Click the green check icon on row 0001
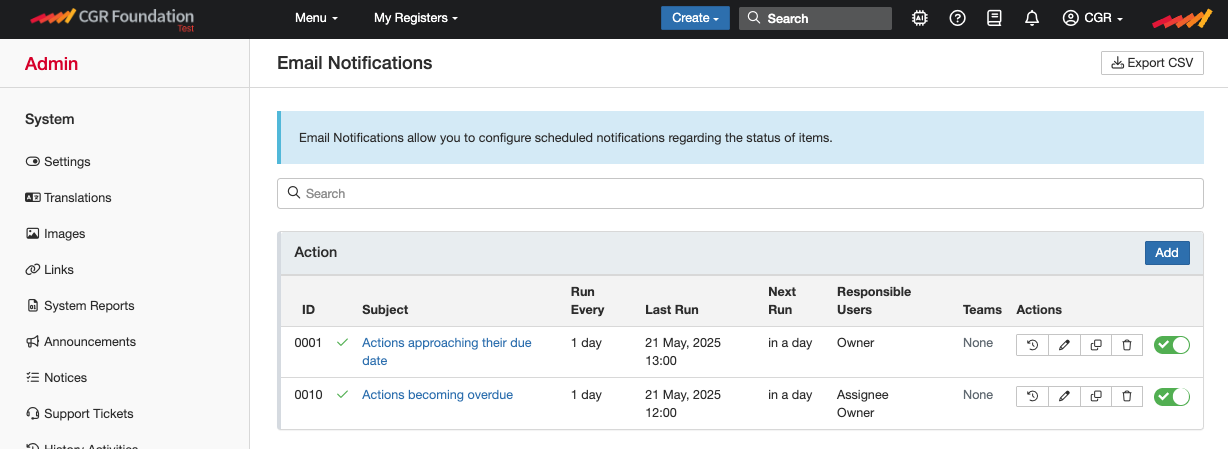 click(343, 343)
